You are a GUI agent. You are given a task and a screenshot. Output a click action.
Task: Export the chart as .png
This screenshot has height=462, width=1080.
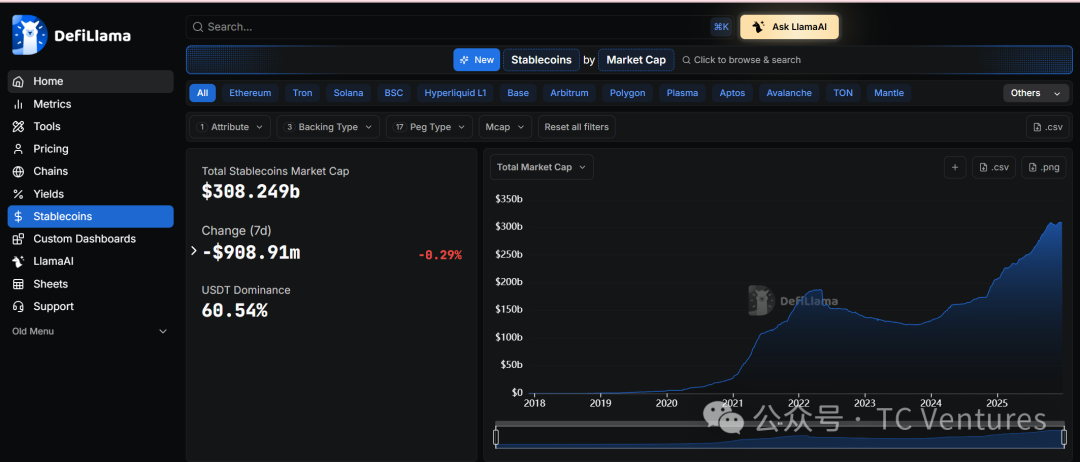coord(1043,167)
